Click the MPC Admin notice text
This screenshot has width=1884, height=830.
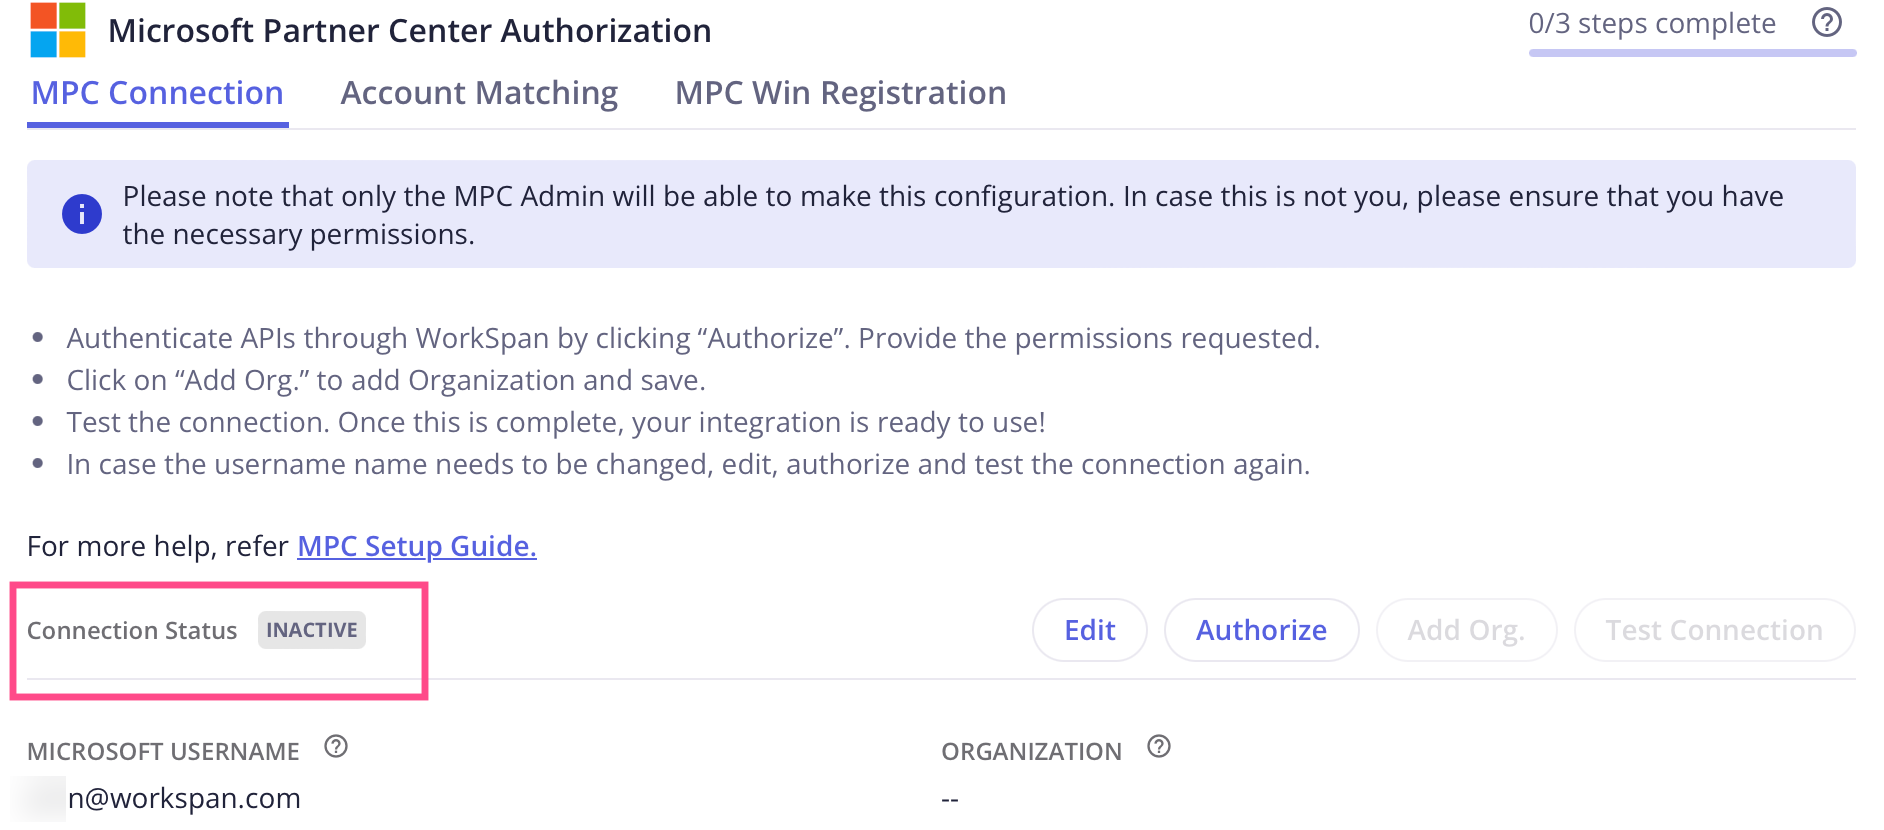coord(953,215)
